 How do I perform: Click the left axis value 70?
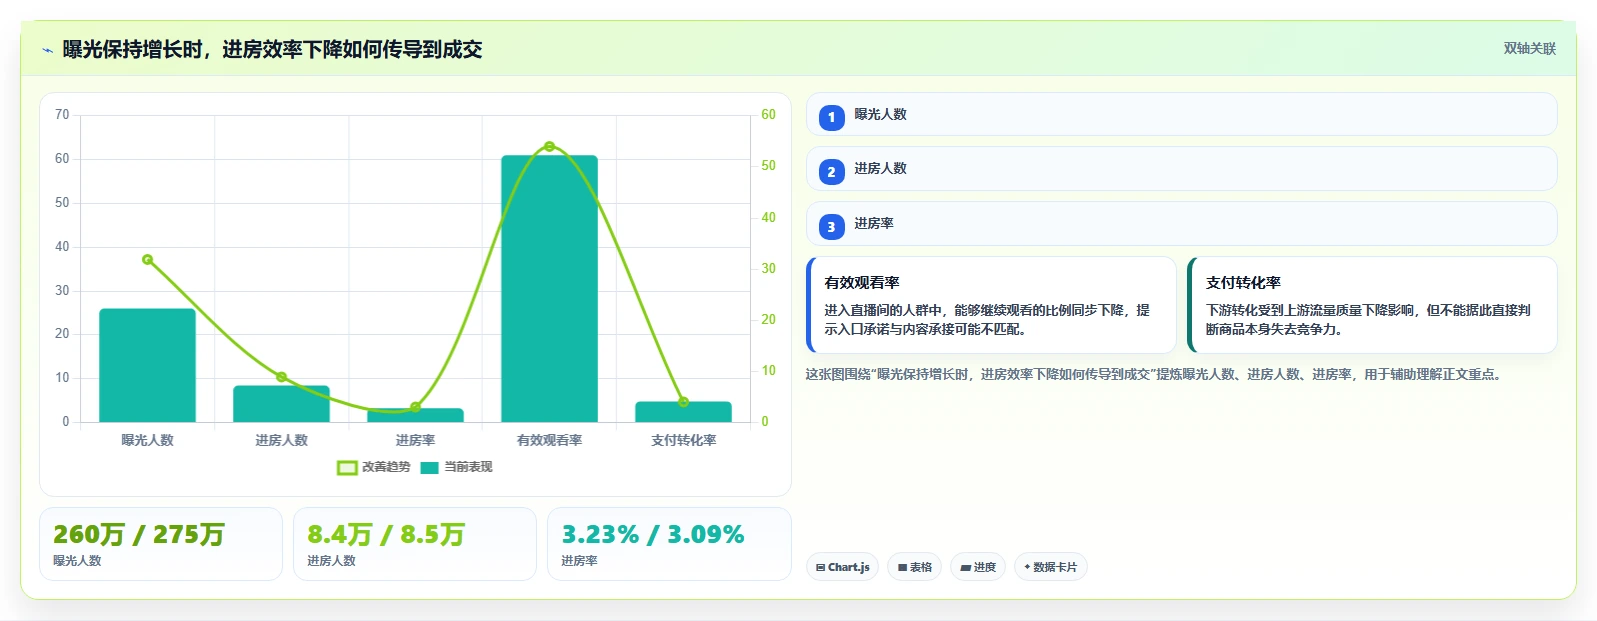pos(62,115)
